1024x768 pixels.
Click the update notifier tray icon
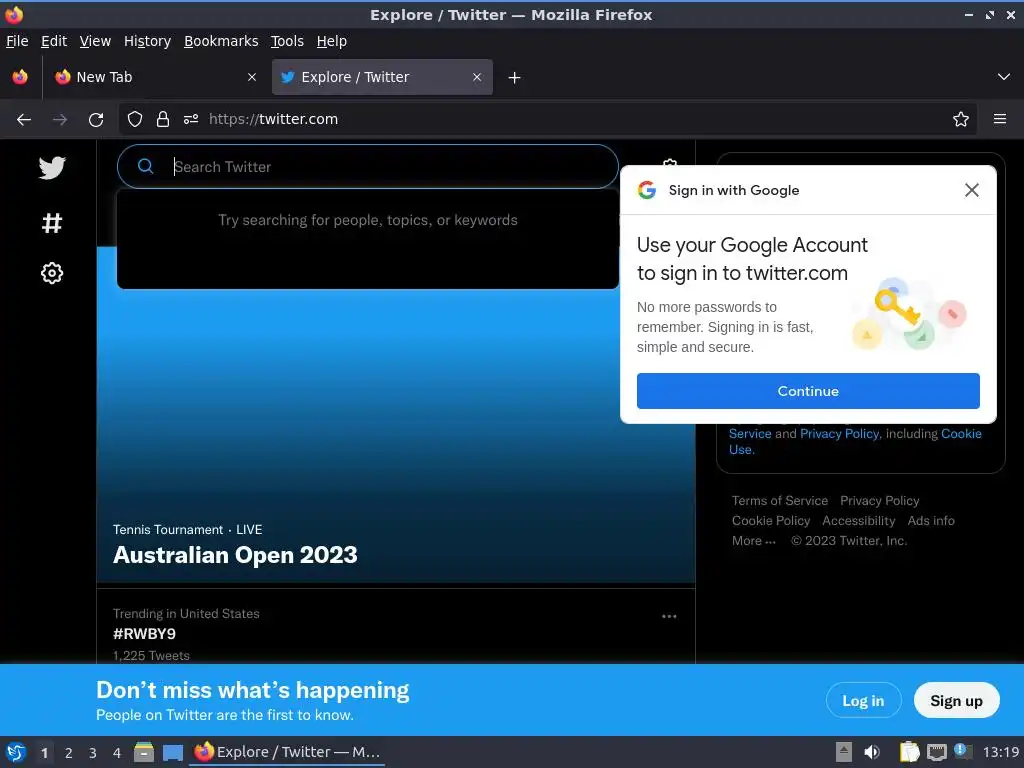tap(963, 751)
